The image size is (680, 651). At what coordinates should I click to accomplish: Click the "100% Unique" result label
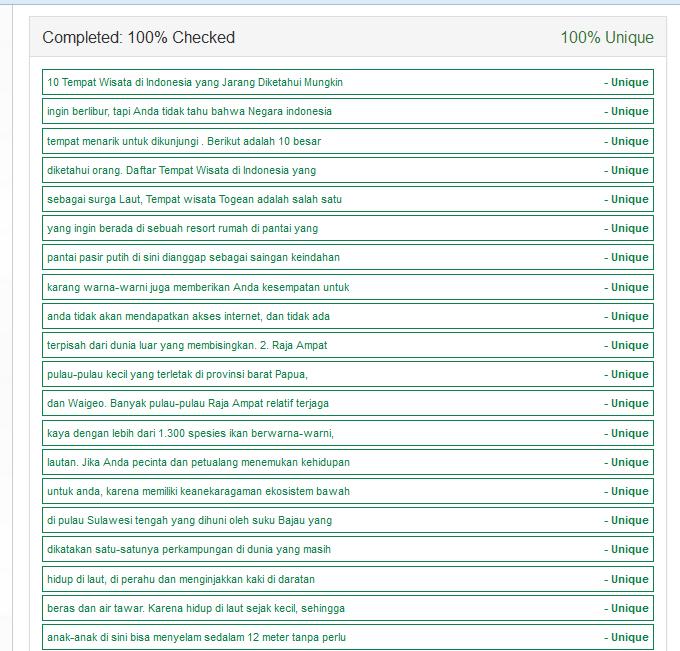(x=606, y=38)
